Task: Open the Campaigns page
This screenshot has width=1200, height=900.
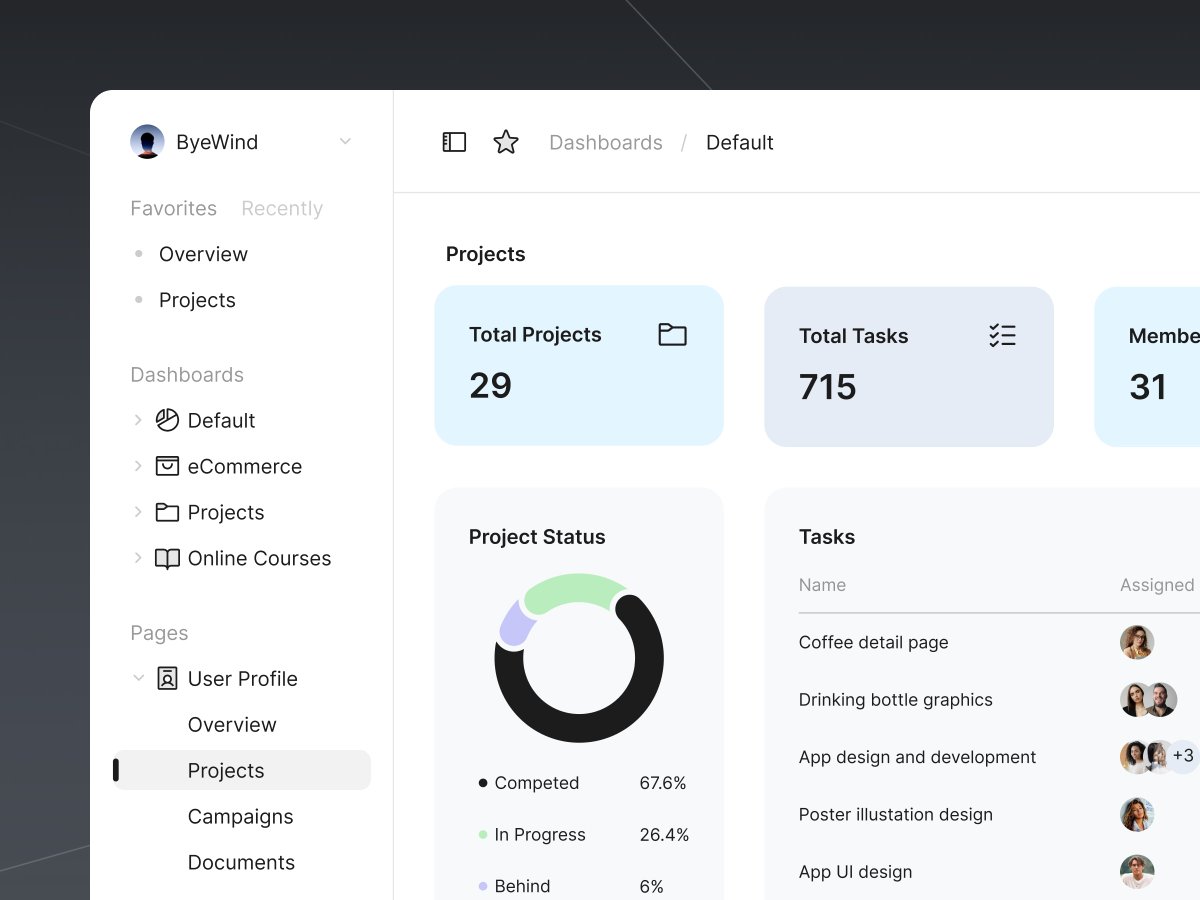Action: point(241,816)
